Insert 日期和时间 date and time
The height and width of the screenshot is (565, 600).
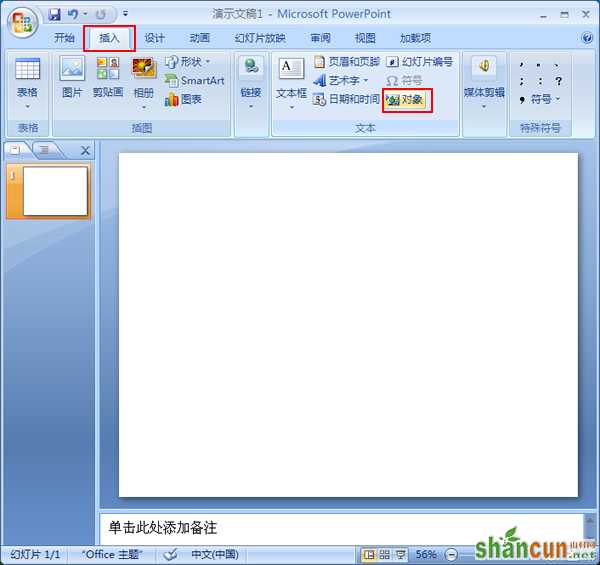(x=346, y=99)
